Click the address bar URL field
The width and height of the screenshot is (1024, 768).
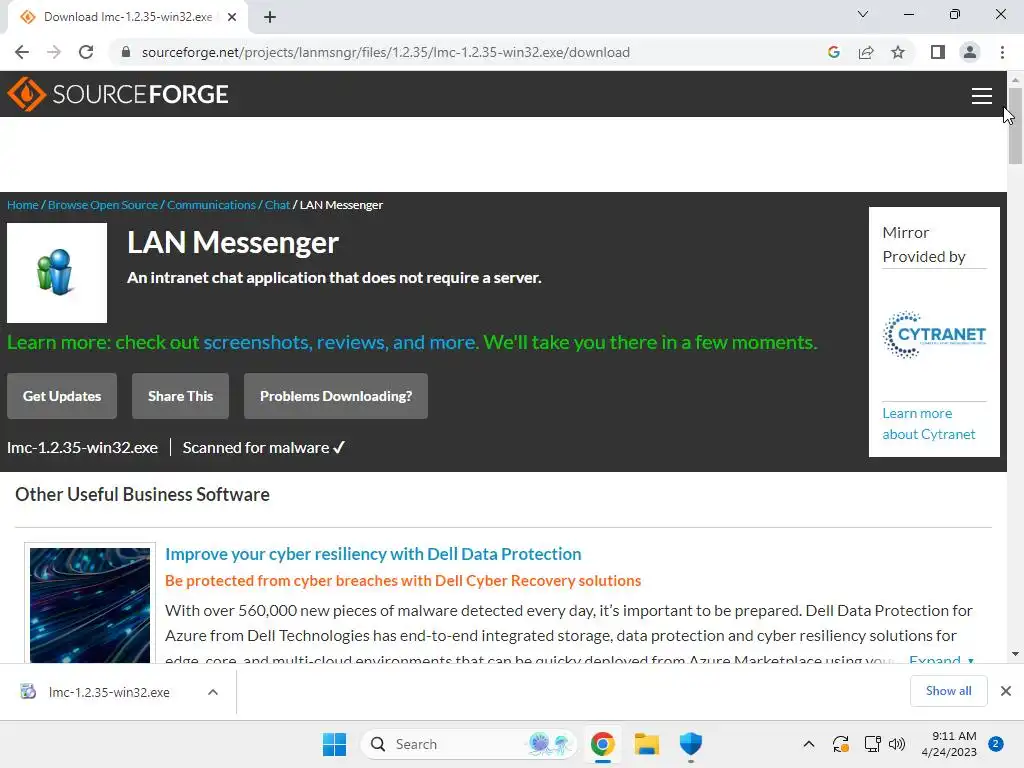(385, 52)
